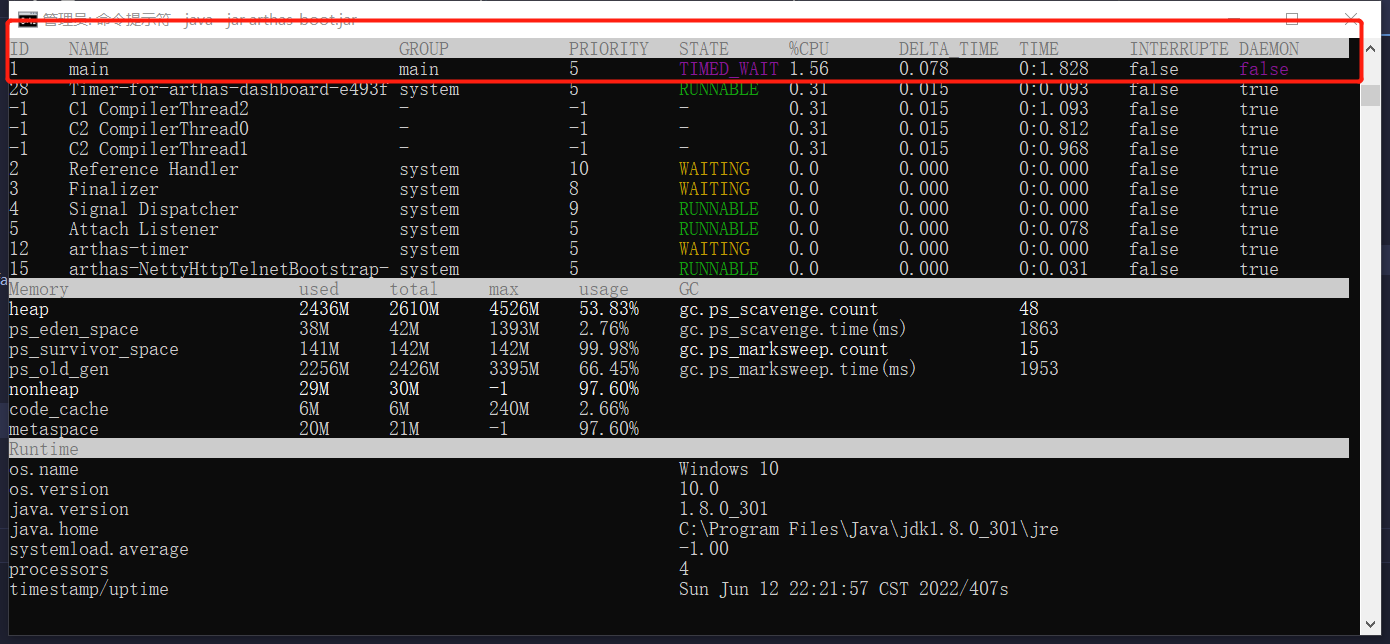The height and width of the screenshot is (644, 1390).
Task: Click the C1 CompilerThread2 row name
Action: tap(158, 109)
